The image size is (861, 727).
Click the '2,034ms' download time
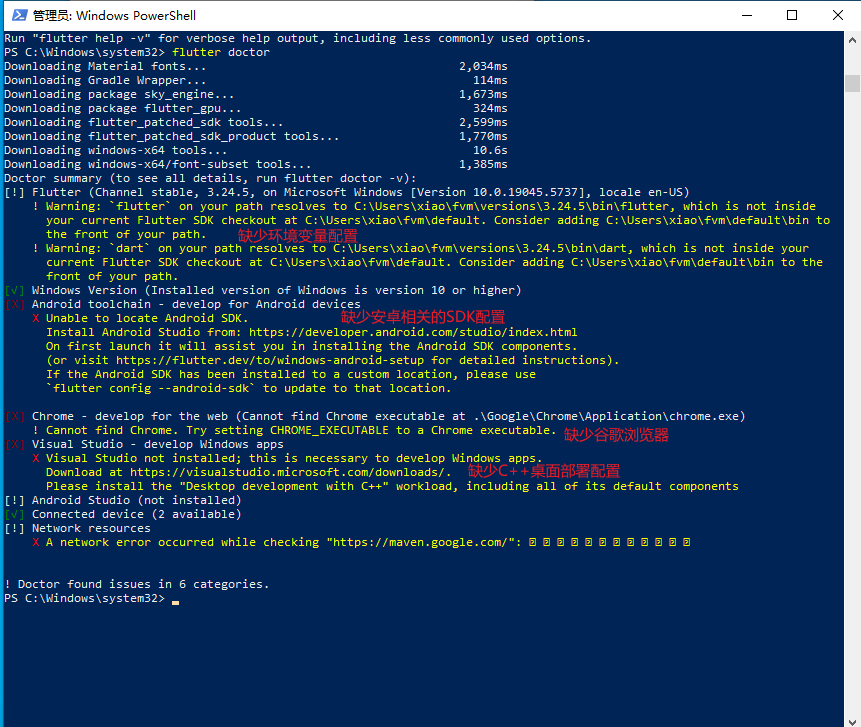(483, 66)
